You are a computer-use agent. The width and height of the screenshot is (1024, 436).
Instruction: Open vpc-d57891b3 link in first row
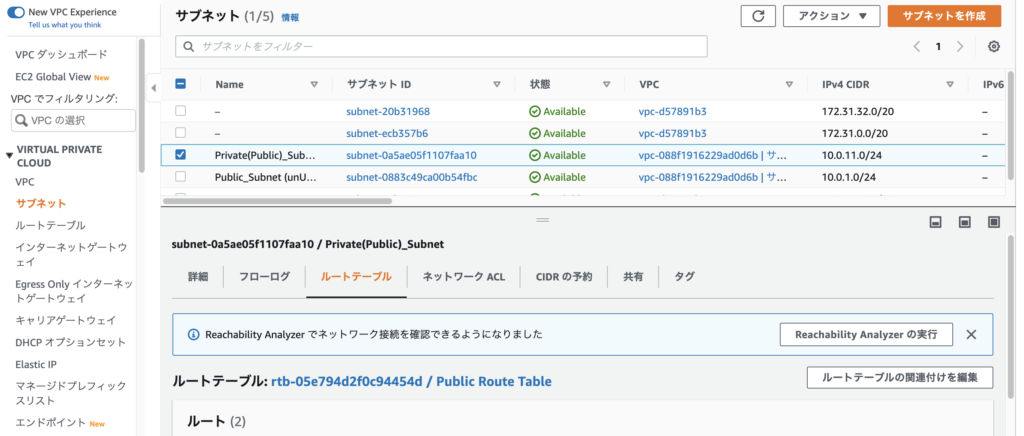pos(673,112)
